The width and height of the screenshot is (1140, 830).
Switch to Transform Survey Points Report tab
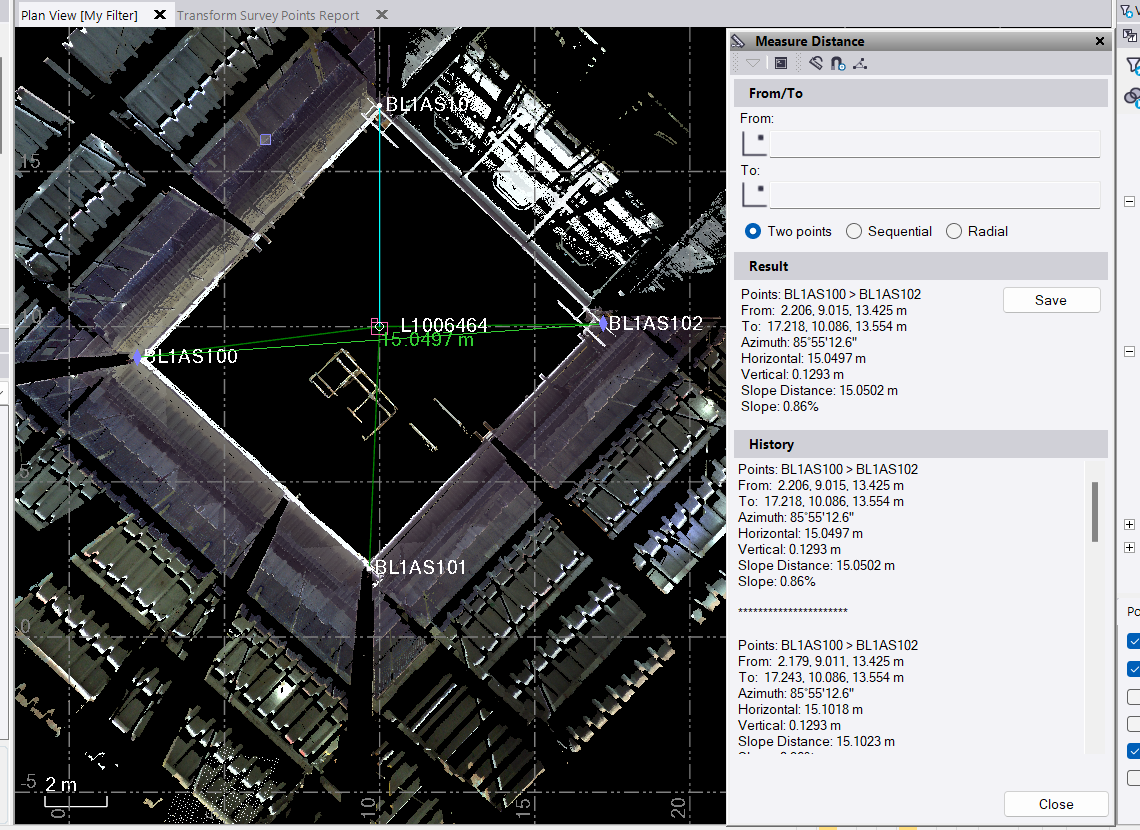click(268, 15)
